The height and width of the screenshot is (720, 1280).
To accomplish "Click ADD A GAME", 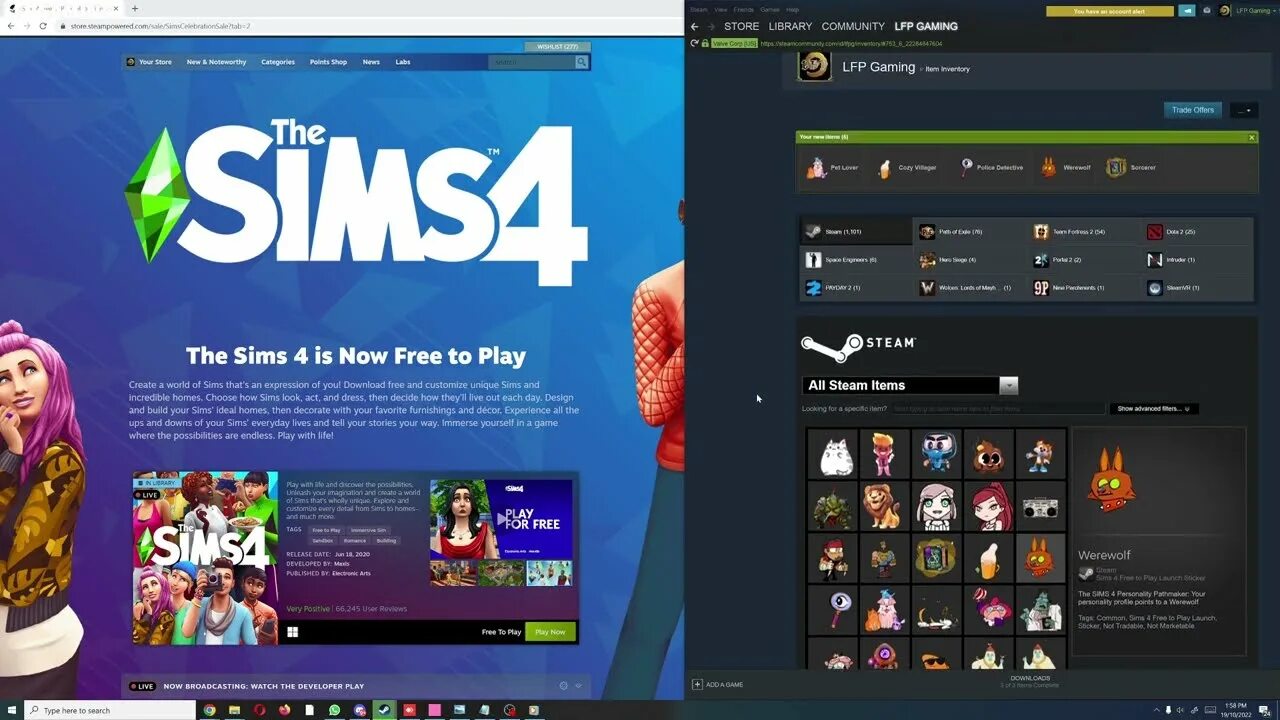I will click(718, 685).
